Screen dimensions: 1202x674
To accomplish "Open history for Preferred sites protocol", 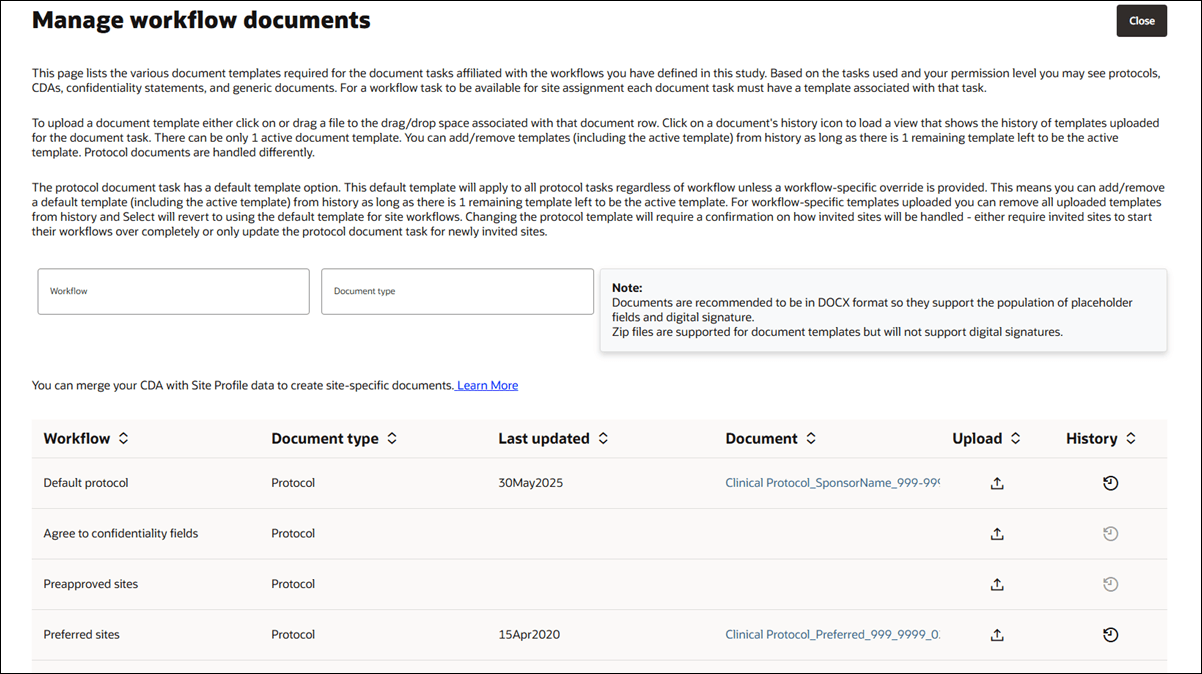I will pyautogui.click(x=1111, y=634).
